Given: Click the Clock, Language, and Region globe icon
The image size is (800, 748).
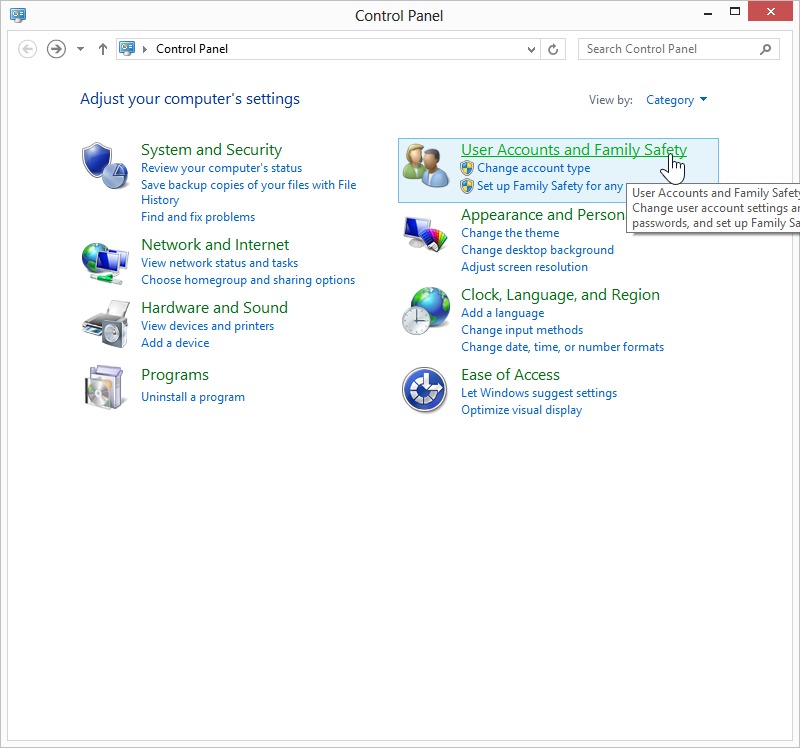Looking at the screenshot, I should [x=426, y=311].
